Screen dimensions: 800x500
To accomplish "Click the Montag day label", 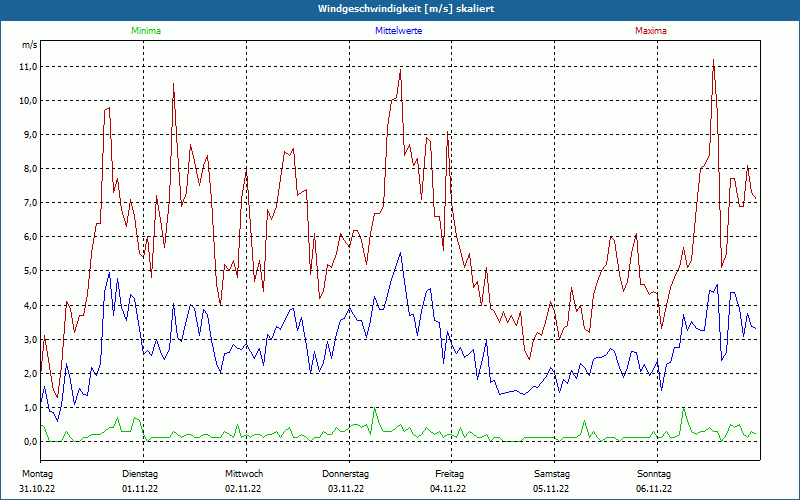I will click(37, 474).
